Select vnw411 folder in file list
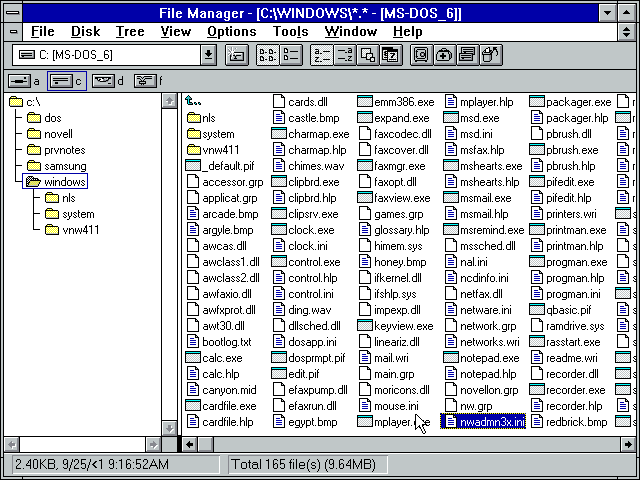 click(213, 150)
